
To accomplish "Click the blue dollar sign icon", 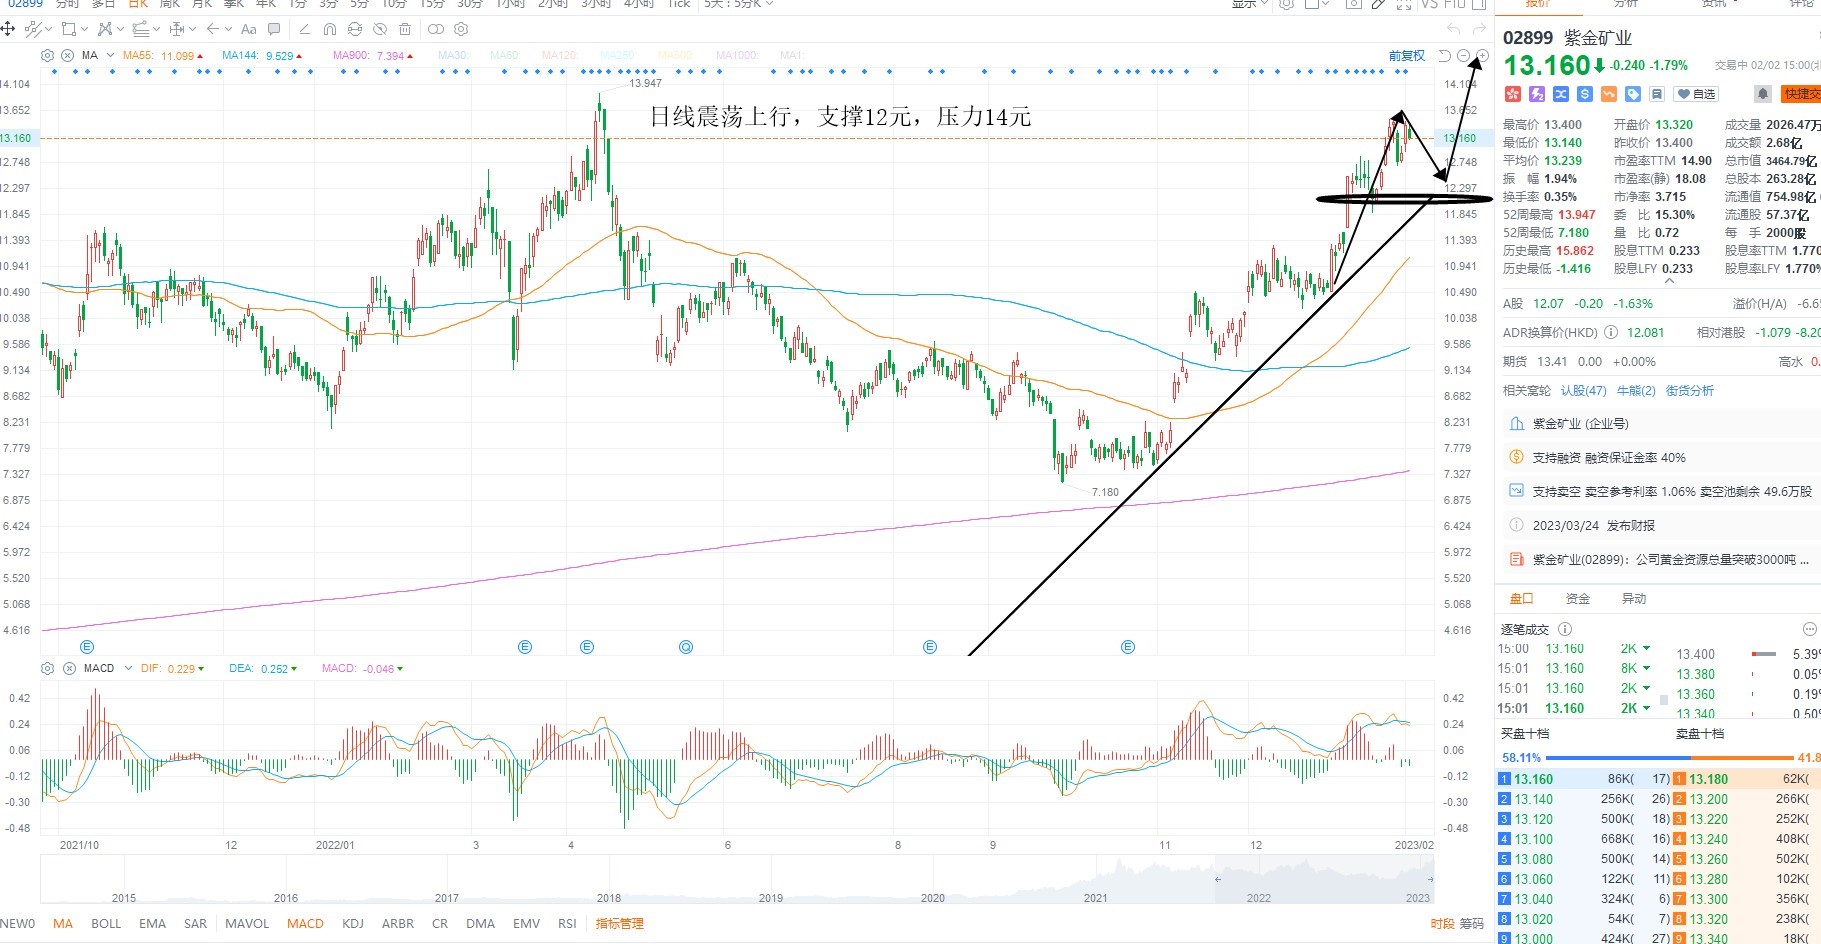I will point(1585,94).
